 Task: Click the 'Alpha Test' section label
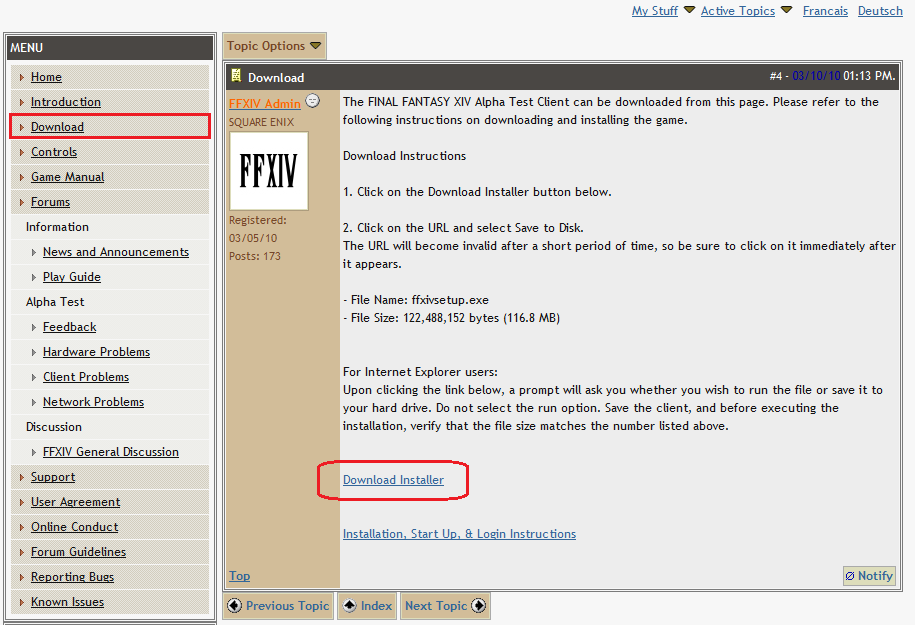coord(55,302)
